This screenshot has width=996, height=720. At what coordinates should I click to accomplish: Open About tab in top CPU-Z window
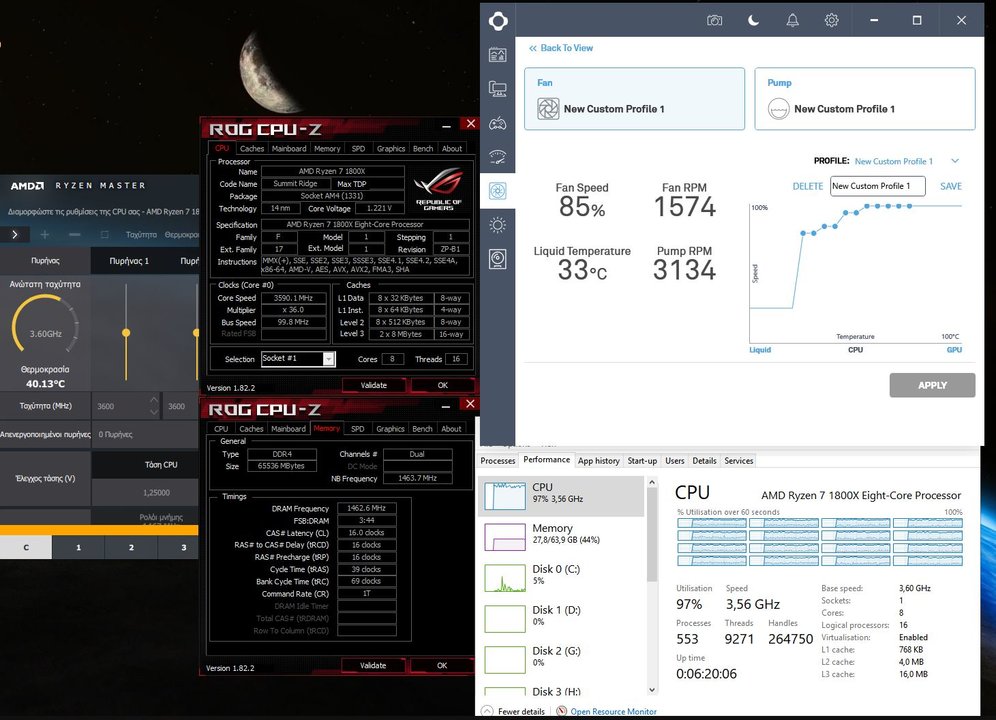click(x=452, y=148)
